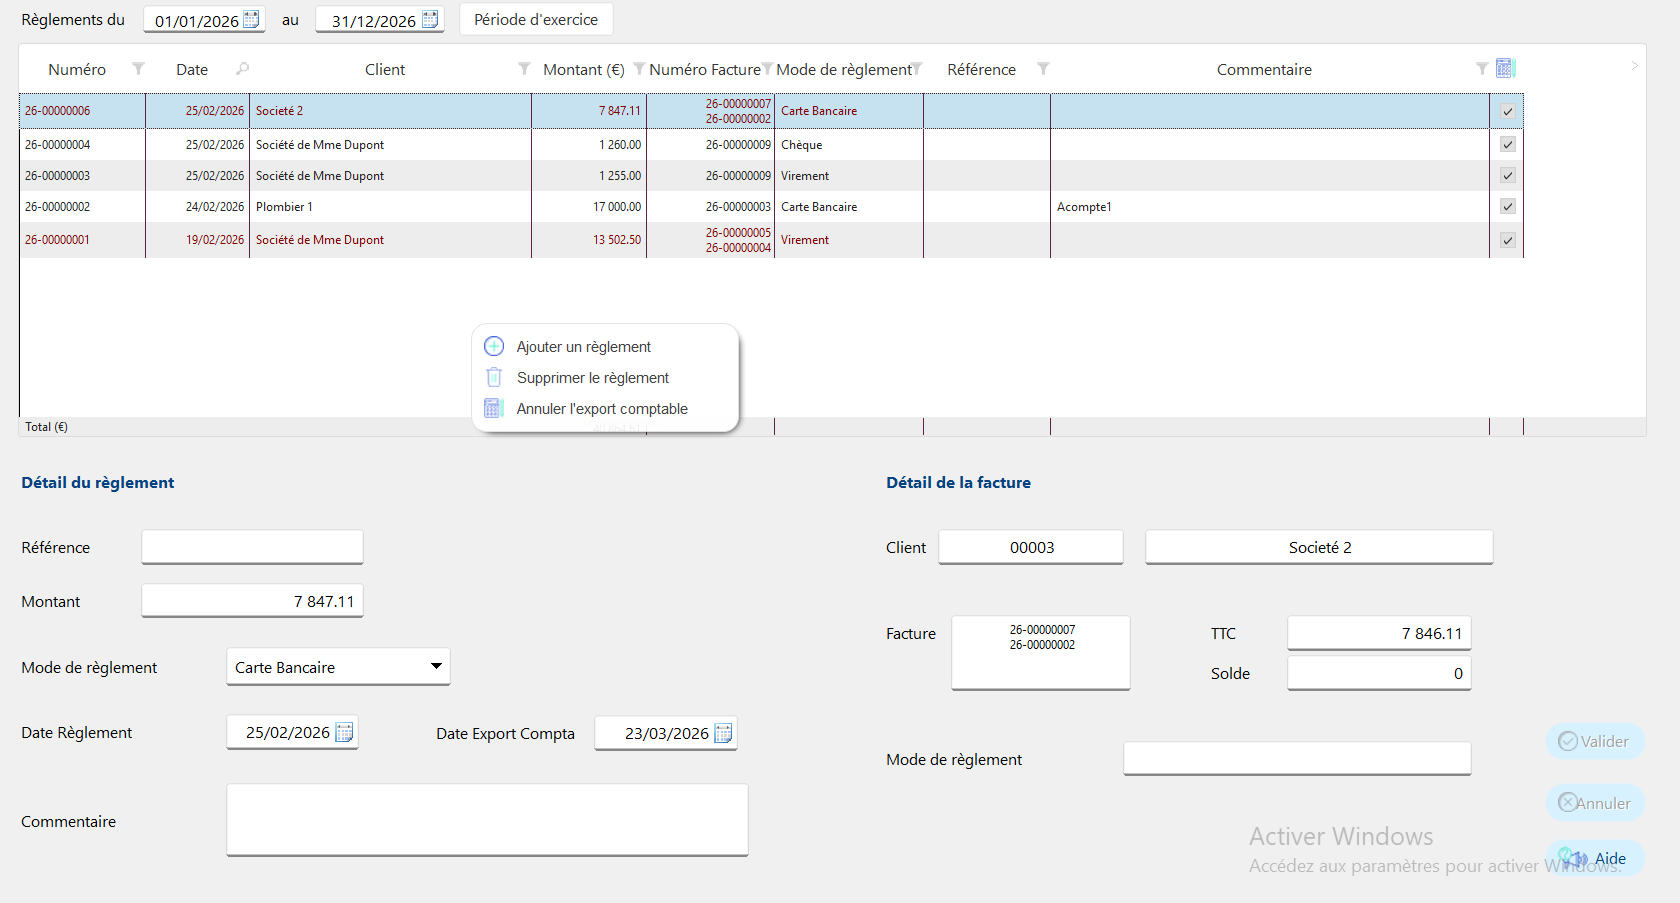Click the Montant field showing 7 847.11
1680x903 pixels.
pos(252,601)
